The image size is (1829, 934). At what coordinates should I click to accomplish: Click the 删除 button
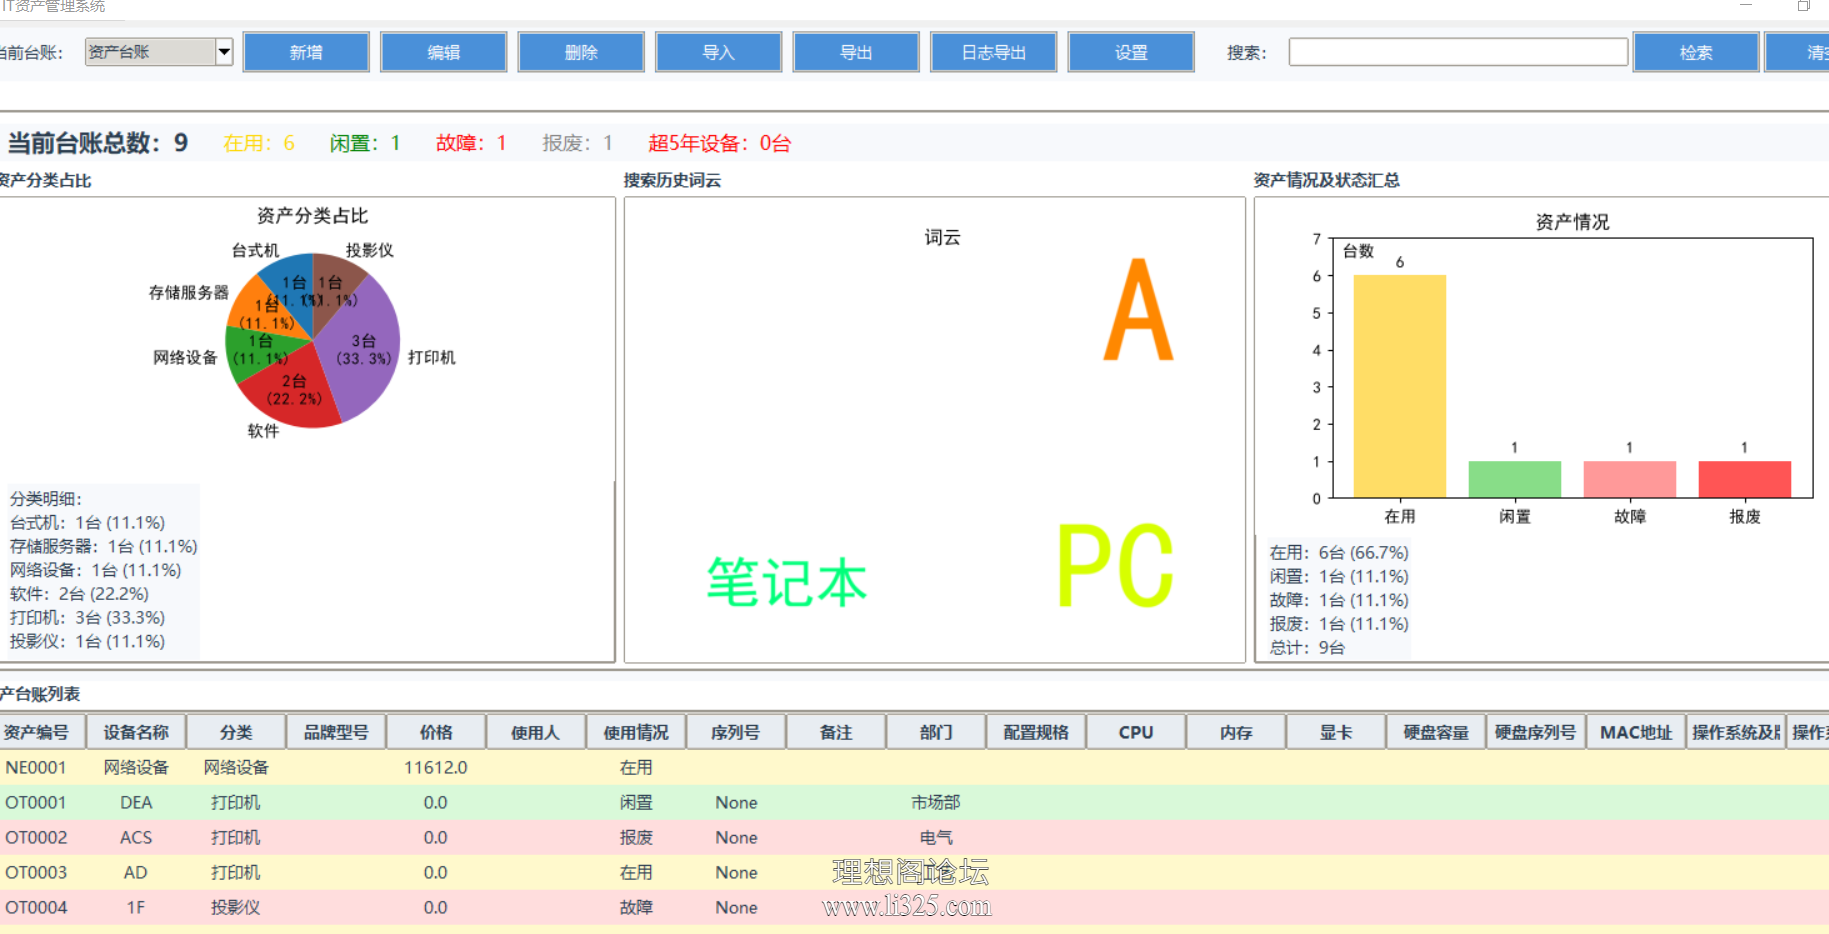point(581,52)
